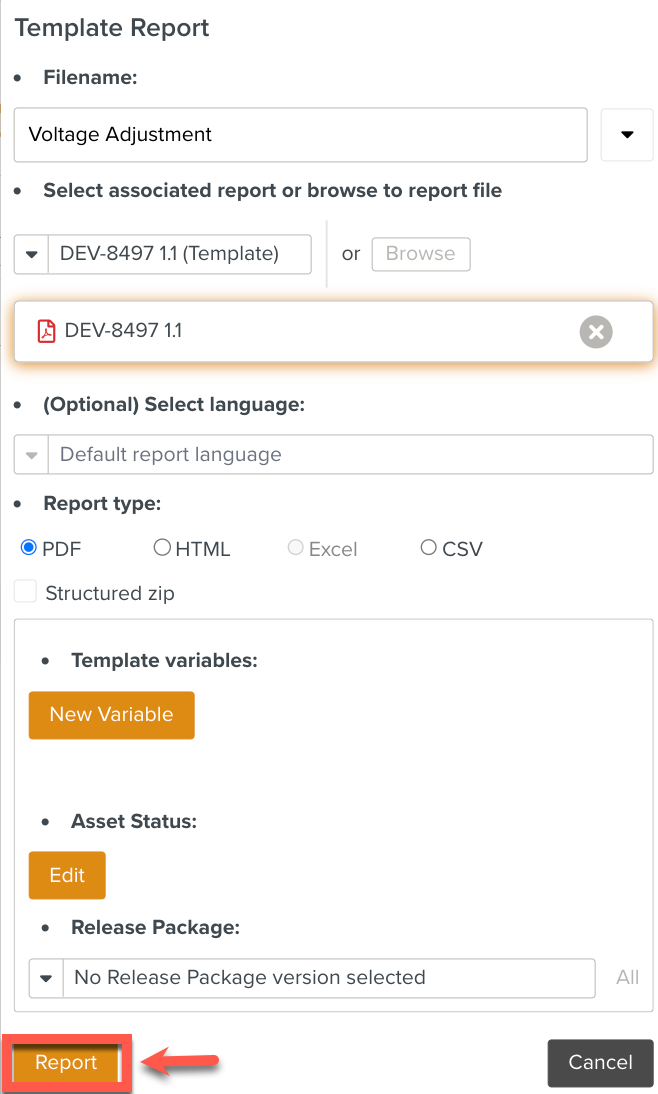This screenshot has height=1094, width=658.
Task: Click the New Variable button
Action: point(111,715)
